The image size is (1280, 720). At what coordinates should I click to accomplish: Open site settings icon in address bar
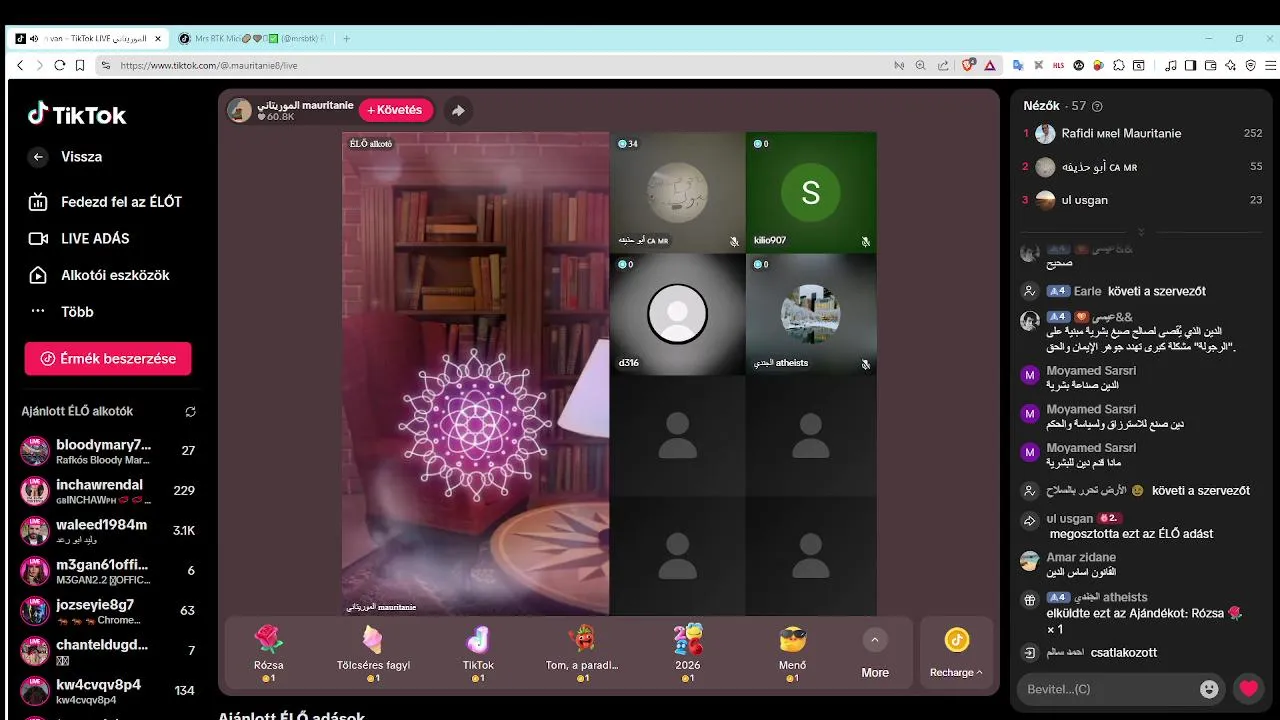click(x=105, y=65)
